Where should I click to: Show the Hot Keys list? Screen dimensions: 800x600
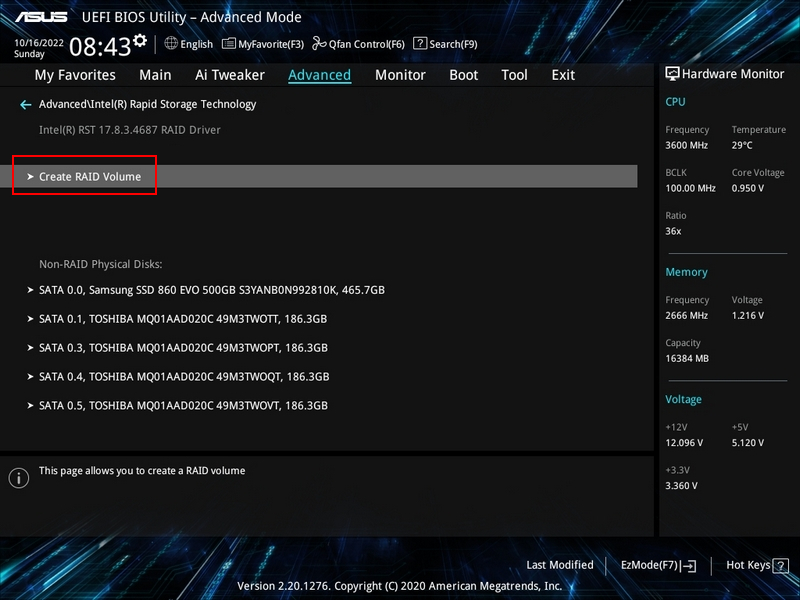pyautogui.click(x=757, y=565)
